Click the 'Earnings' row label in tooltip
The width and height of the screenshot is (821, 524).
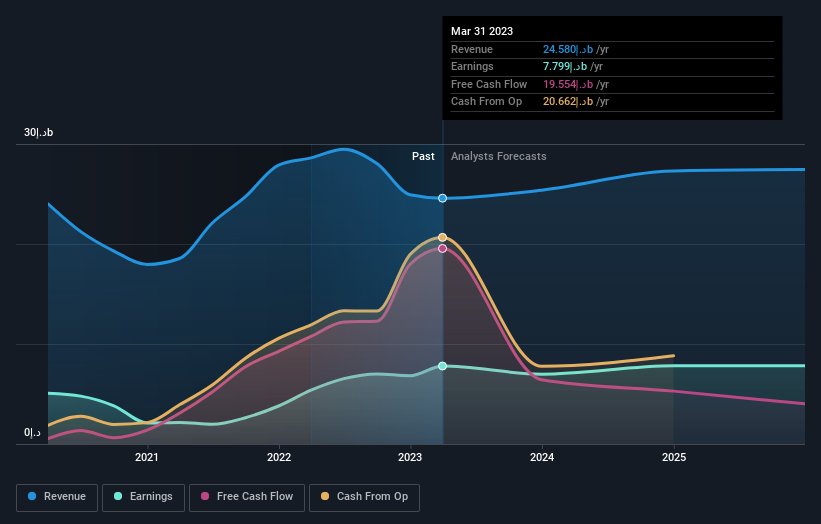tap(472, 66)
